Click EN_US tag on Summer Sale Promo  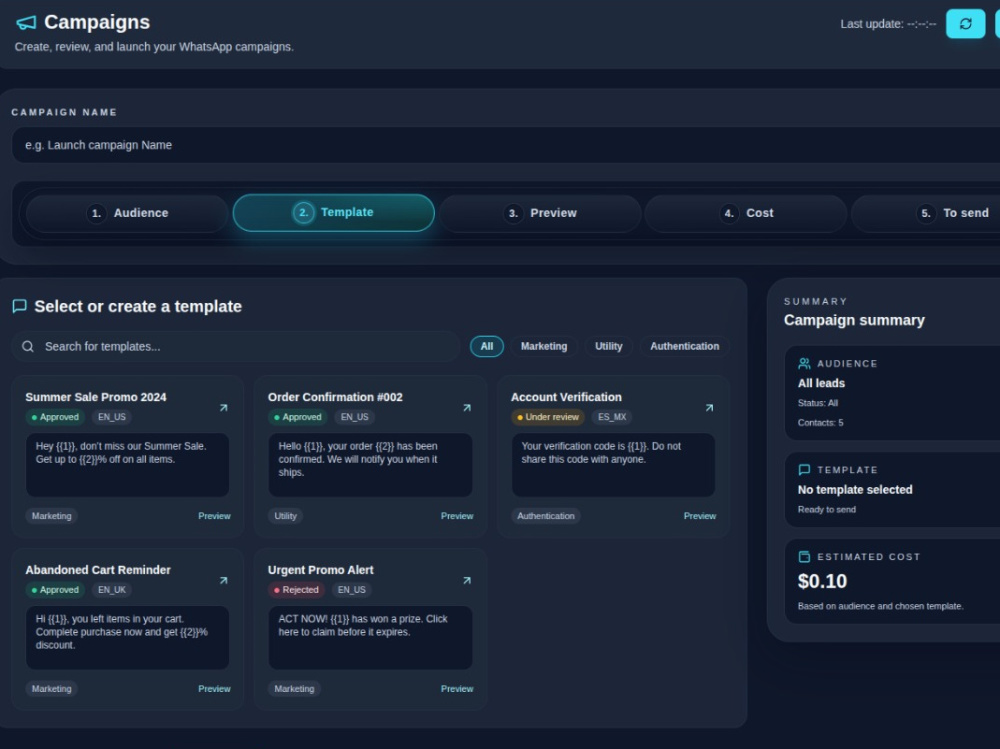112,417
